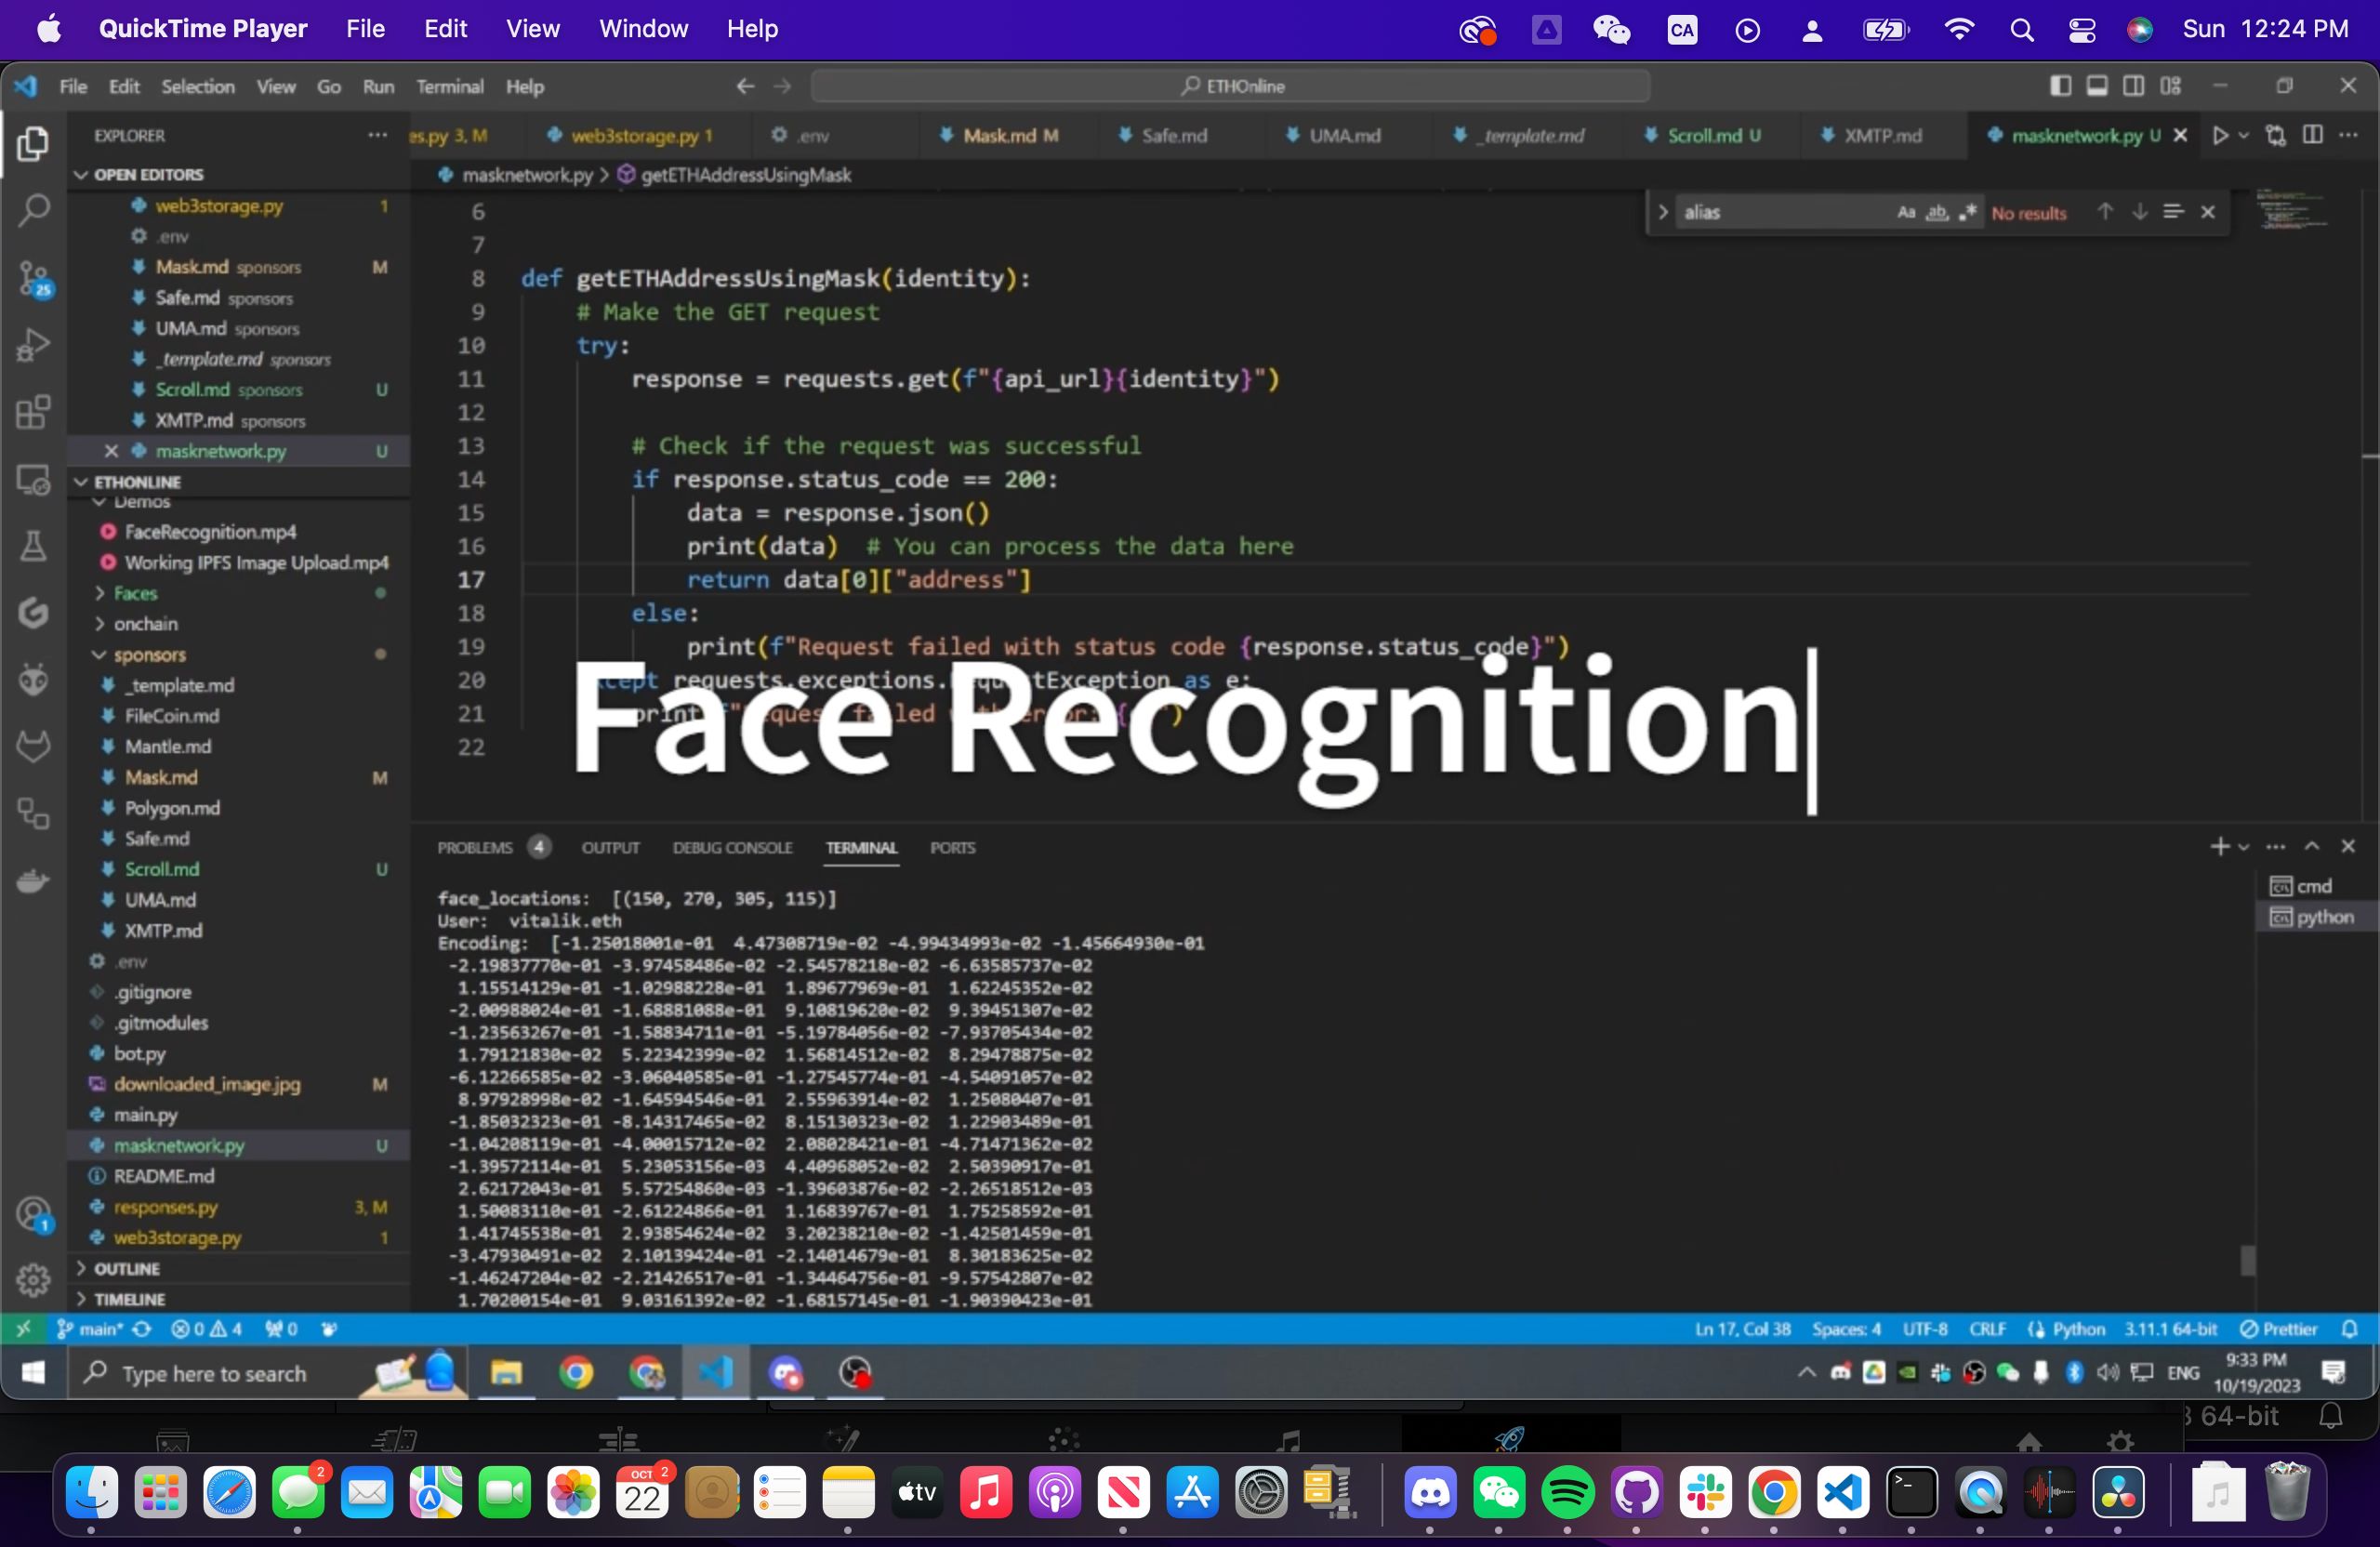Open masknetwork.py in the file tree

click(240, 1145)
